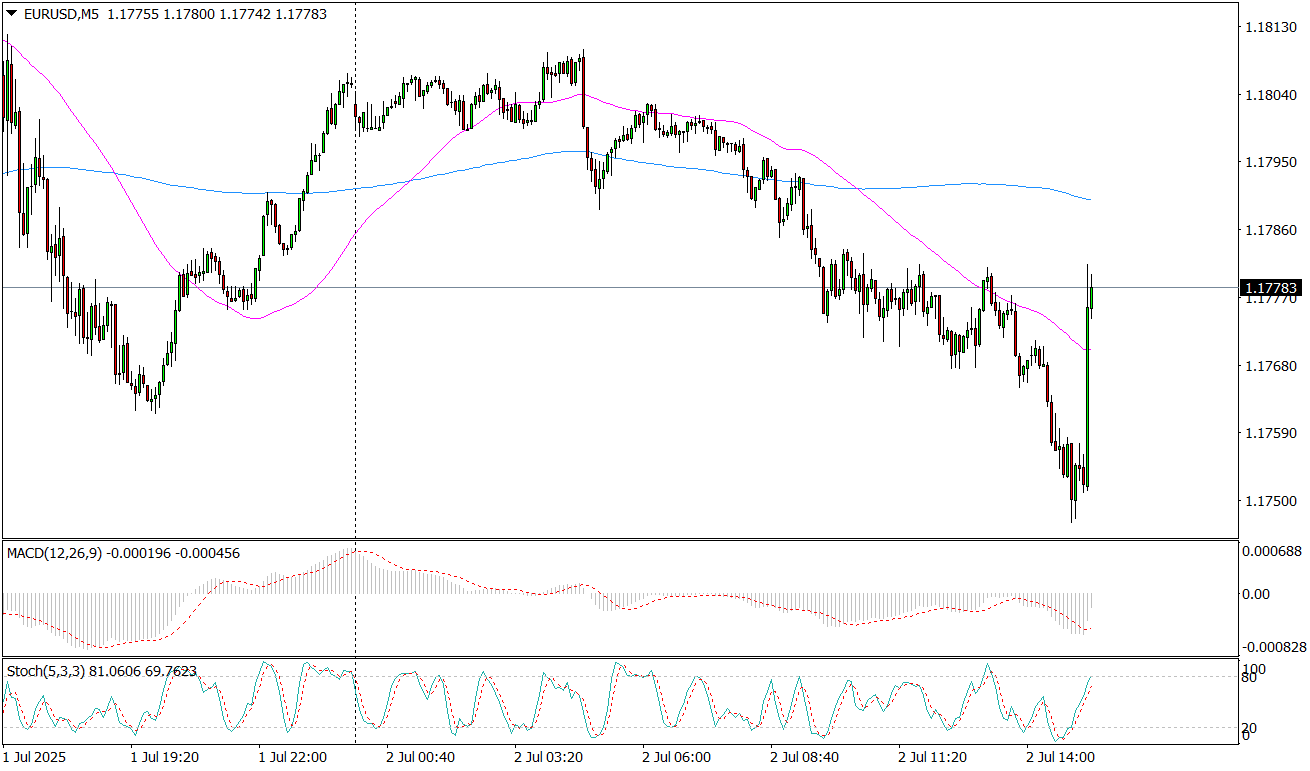This screenshot has width=1310, height=771.
Task: Click the 2 Jul 06:00 time label
Action: tap(677, 758)
